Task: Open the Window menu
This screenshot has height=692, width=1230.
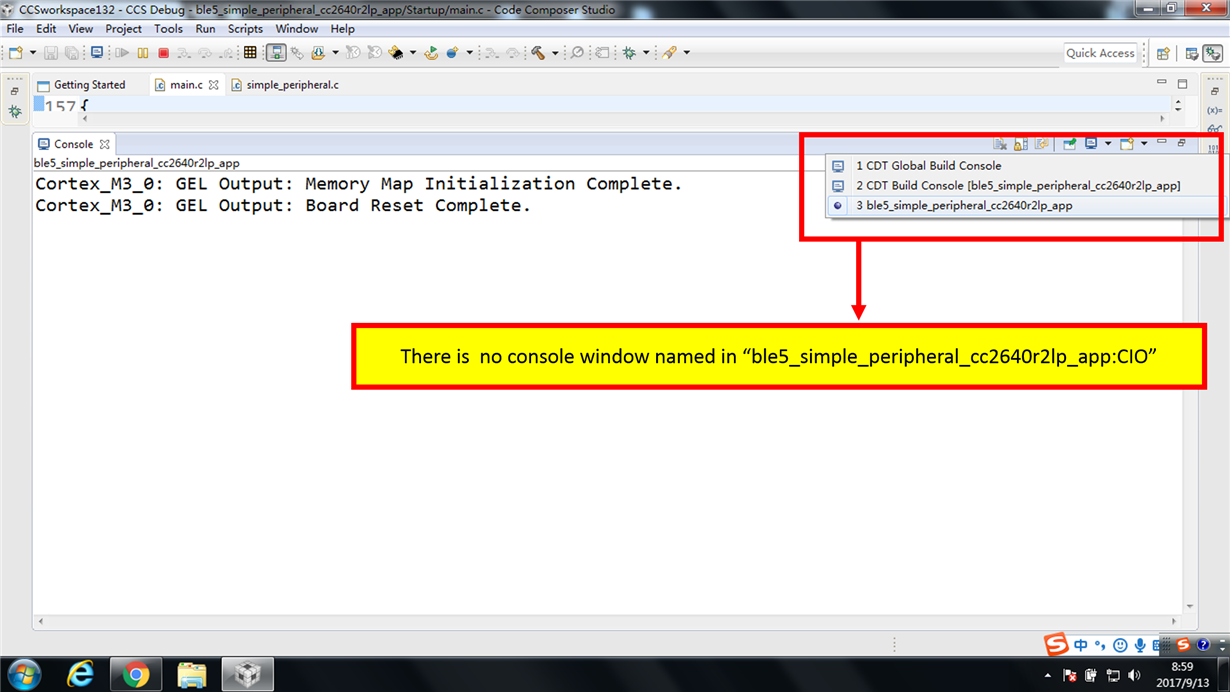Action: click(x=297, y=29)
